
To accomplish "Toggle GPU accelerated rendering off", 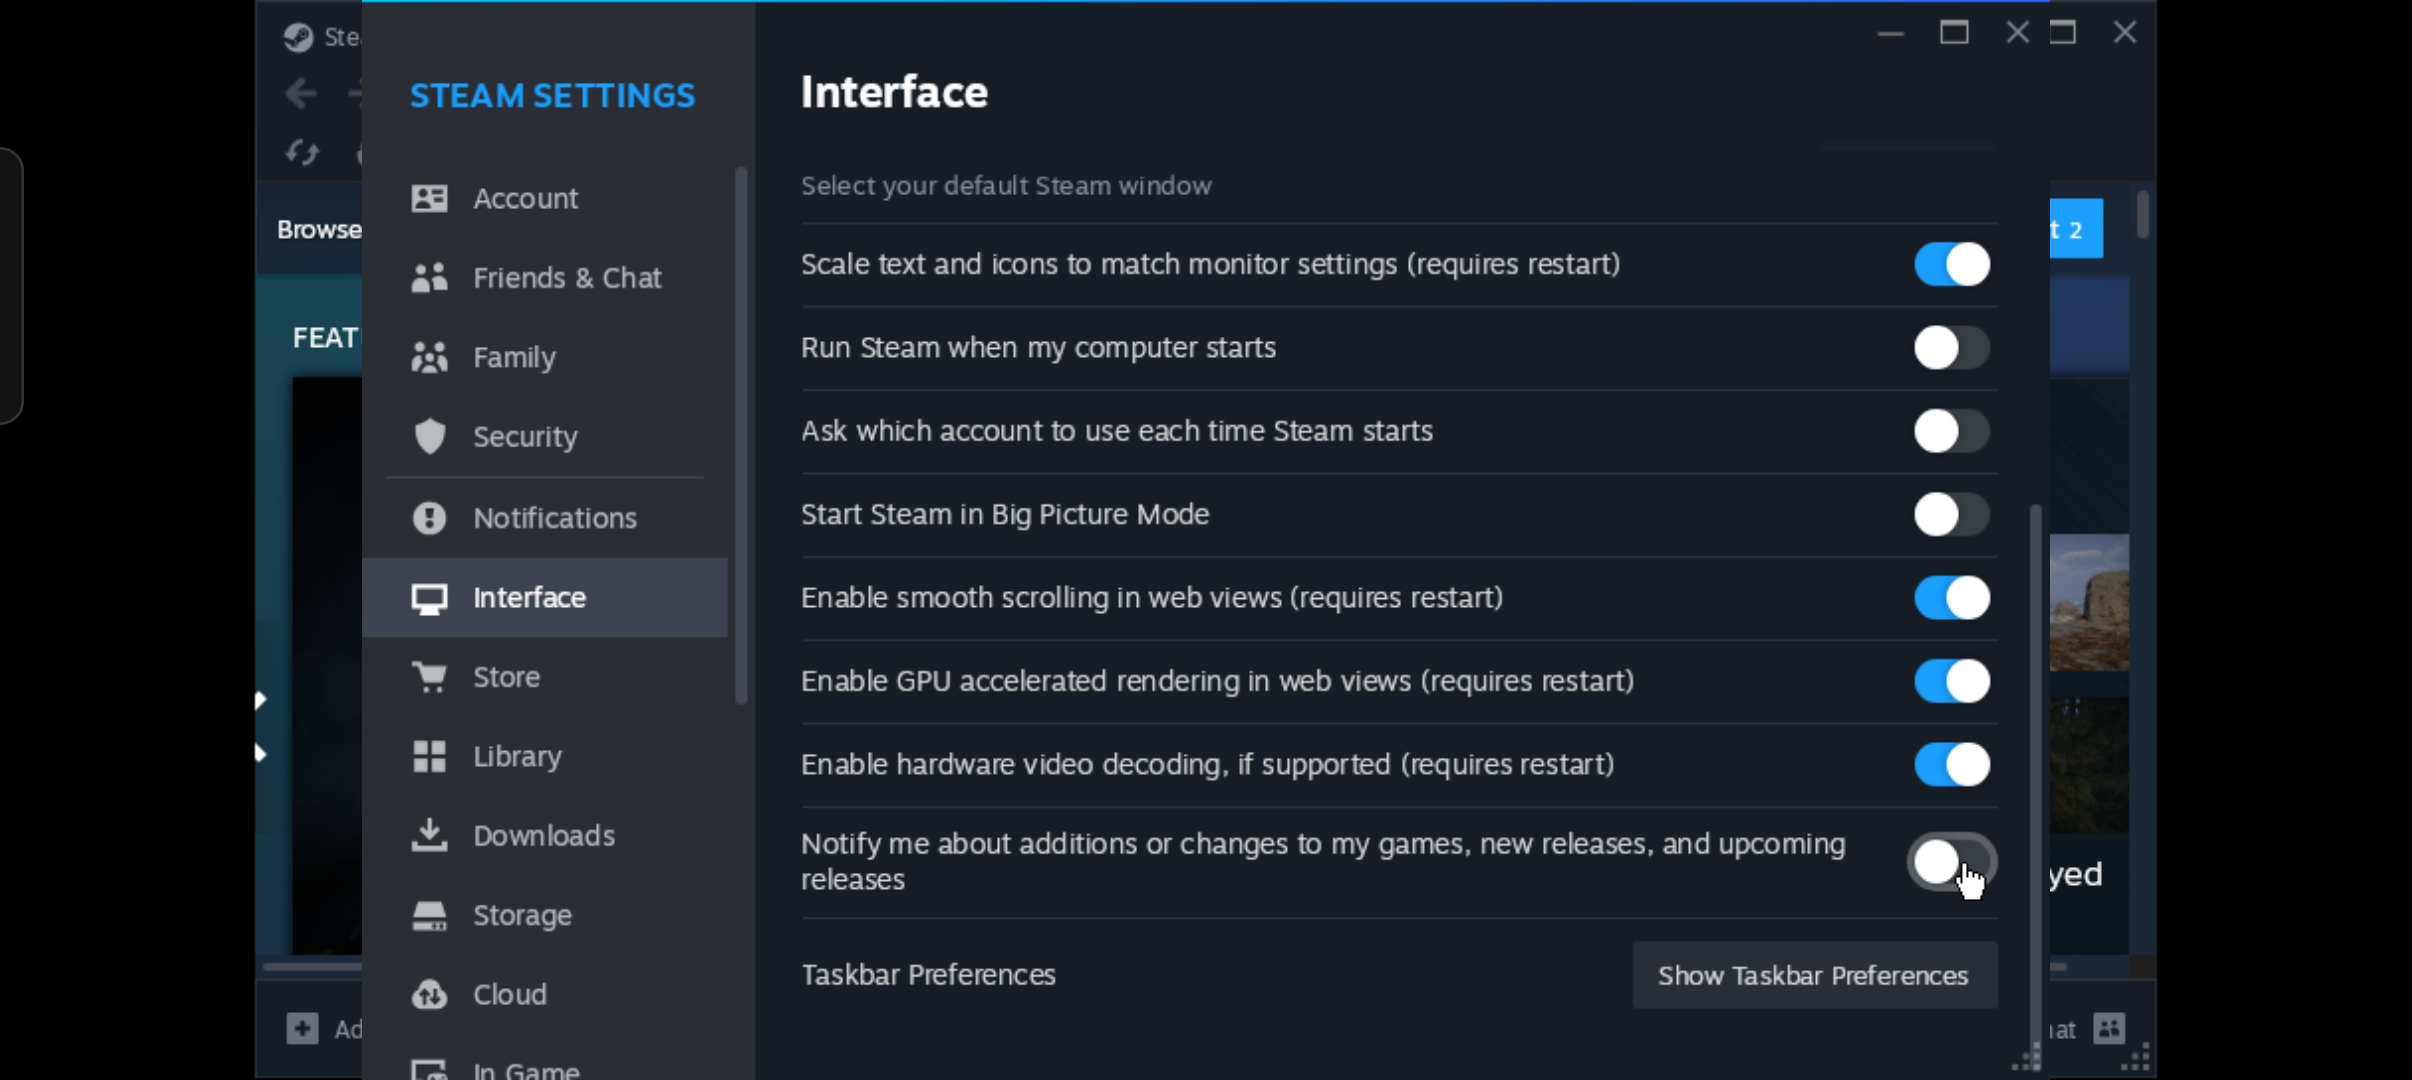I will [1951, 681].
